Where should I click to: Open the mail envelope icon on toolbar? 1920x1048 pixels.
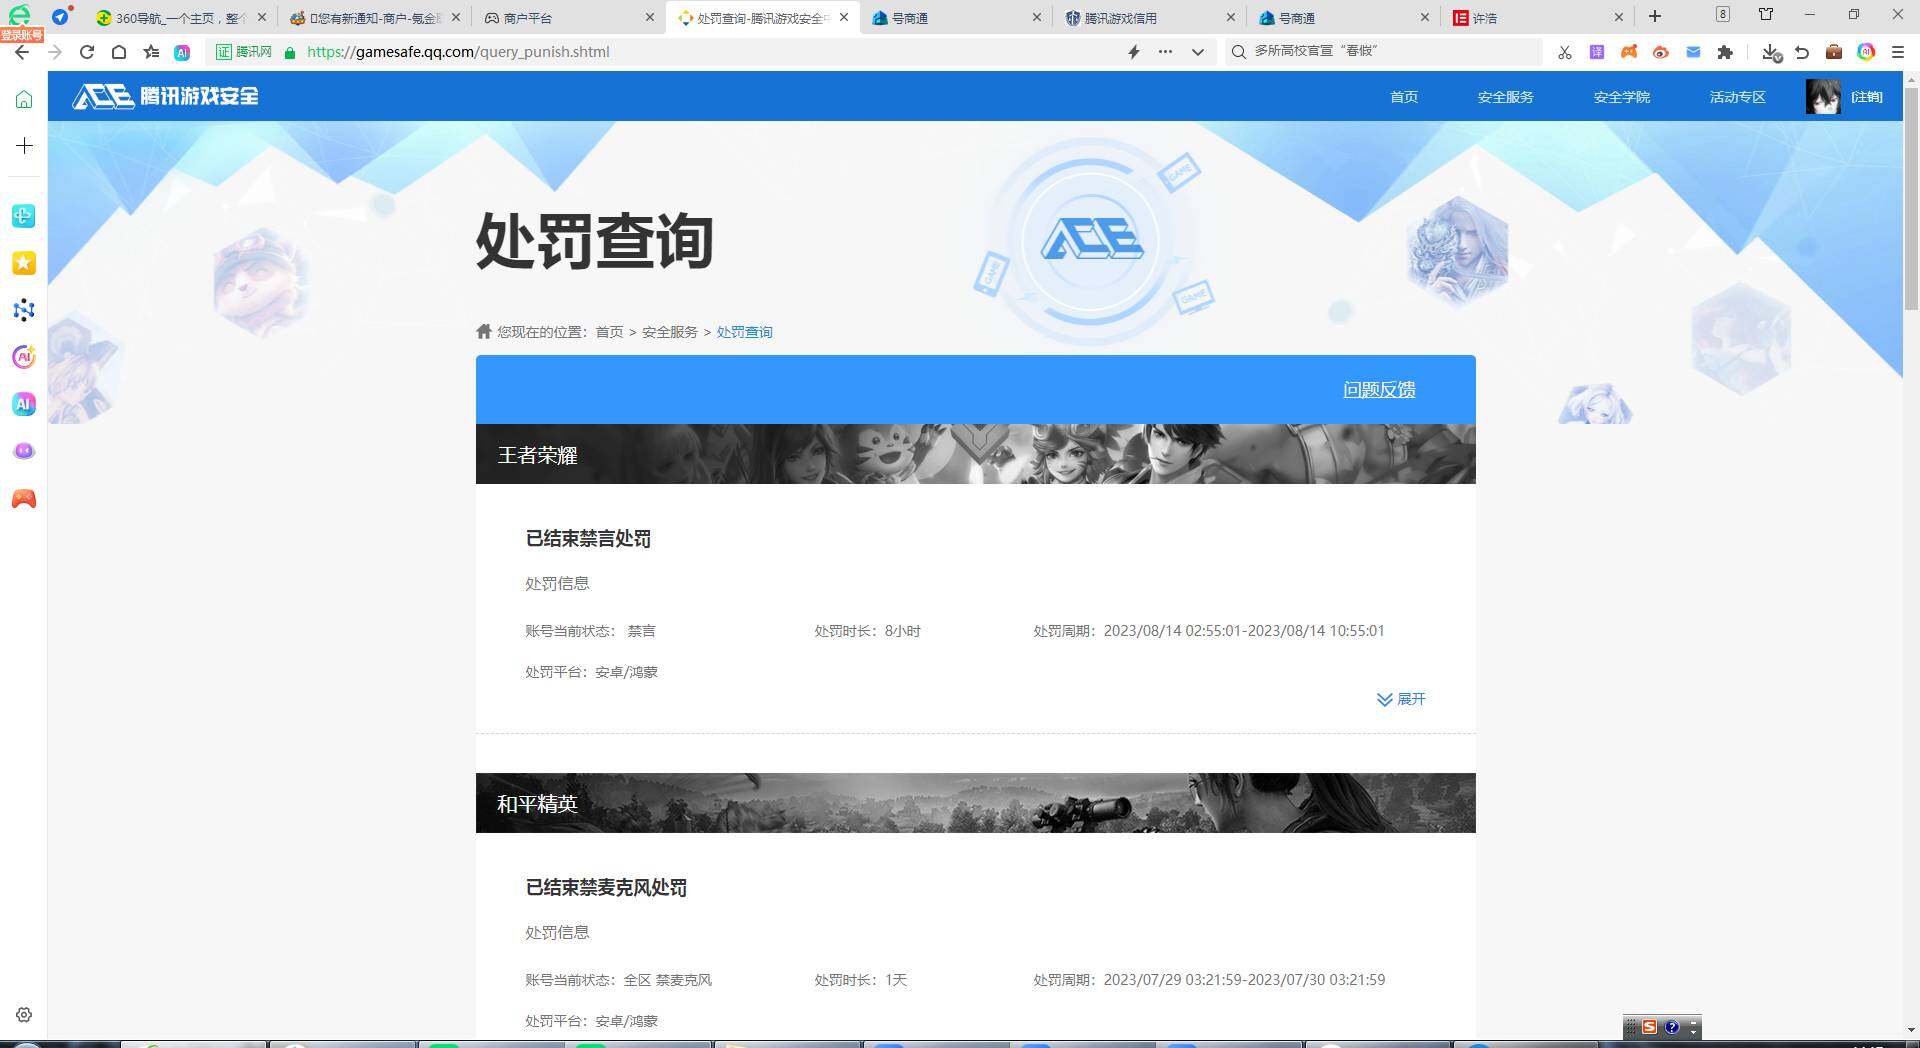(1694, 52)
